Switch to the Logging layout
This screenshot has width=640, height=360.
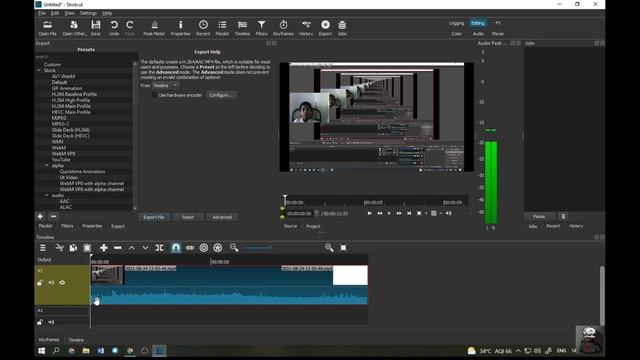tap(456, 23)
